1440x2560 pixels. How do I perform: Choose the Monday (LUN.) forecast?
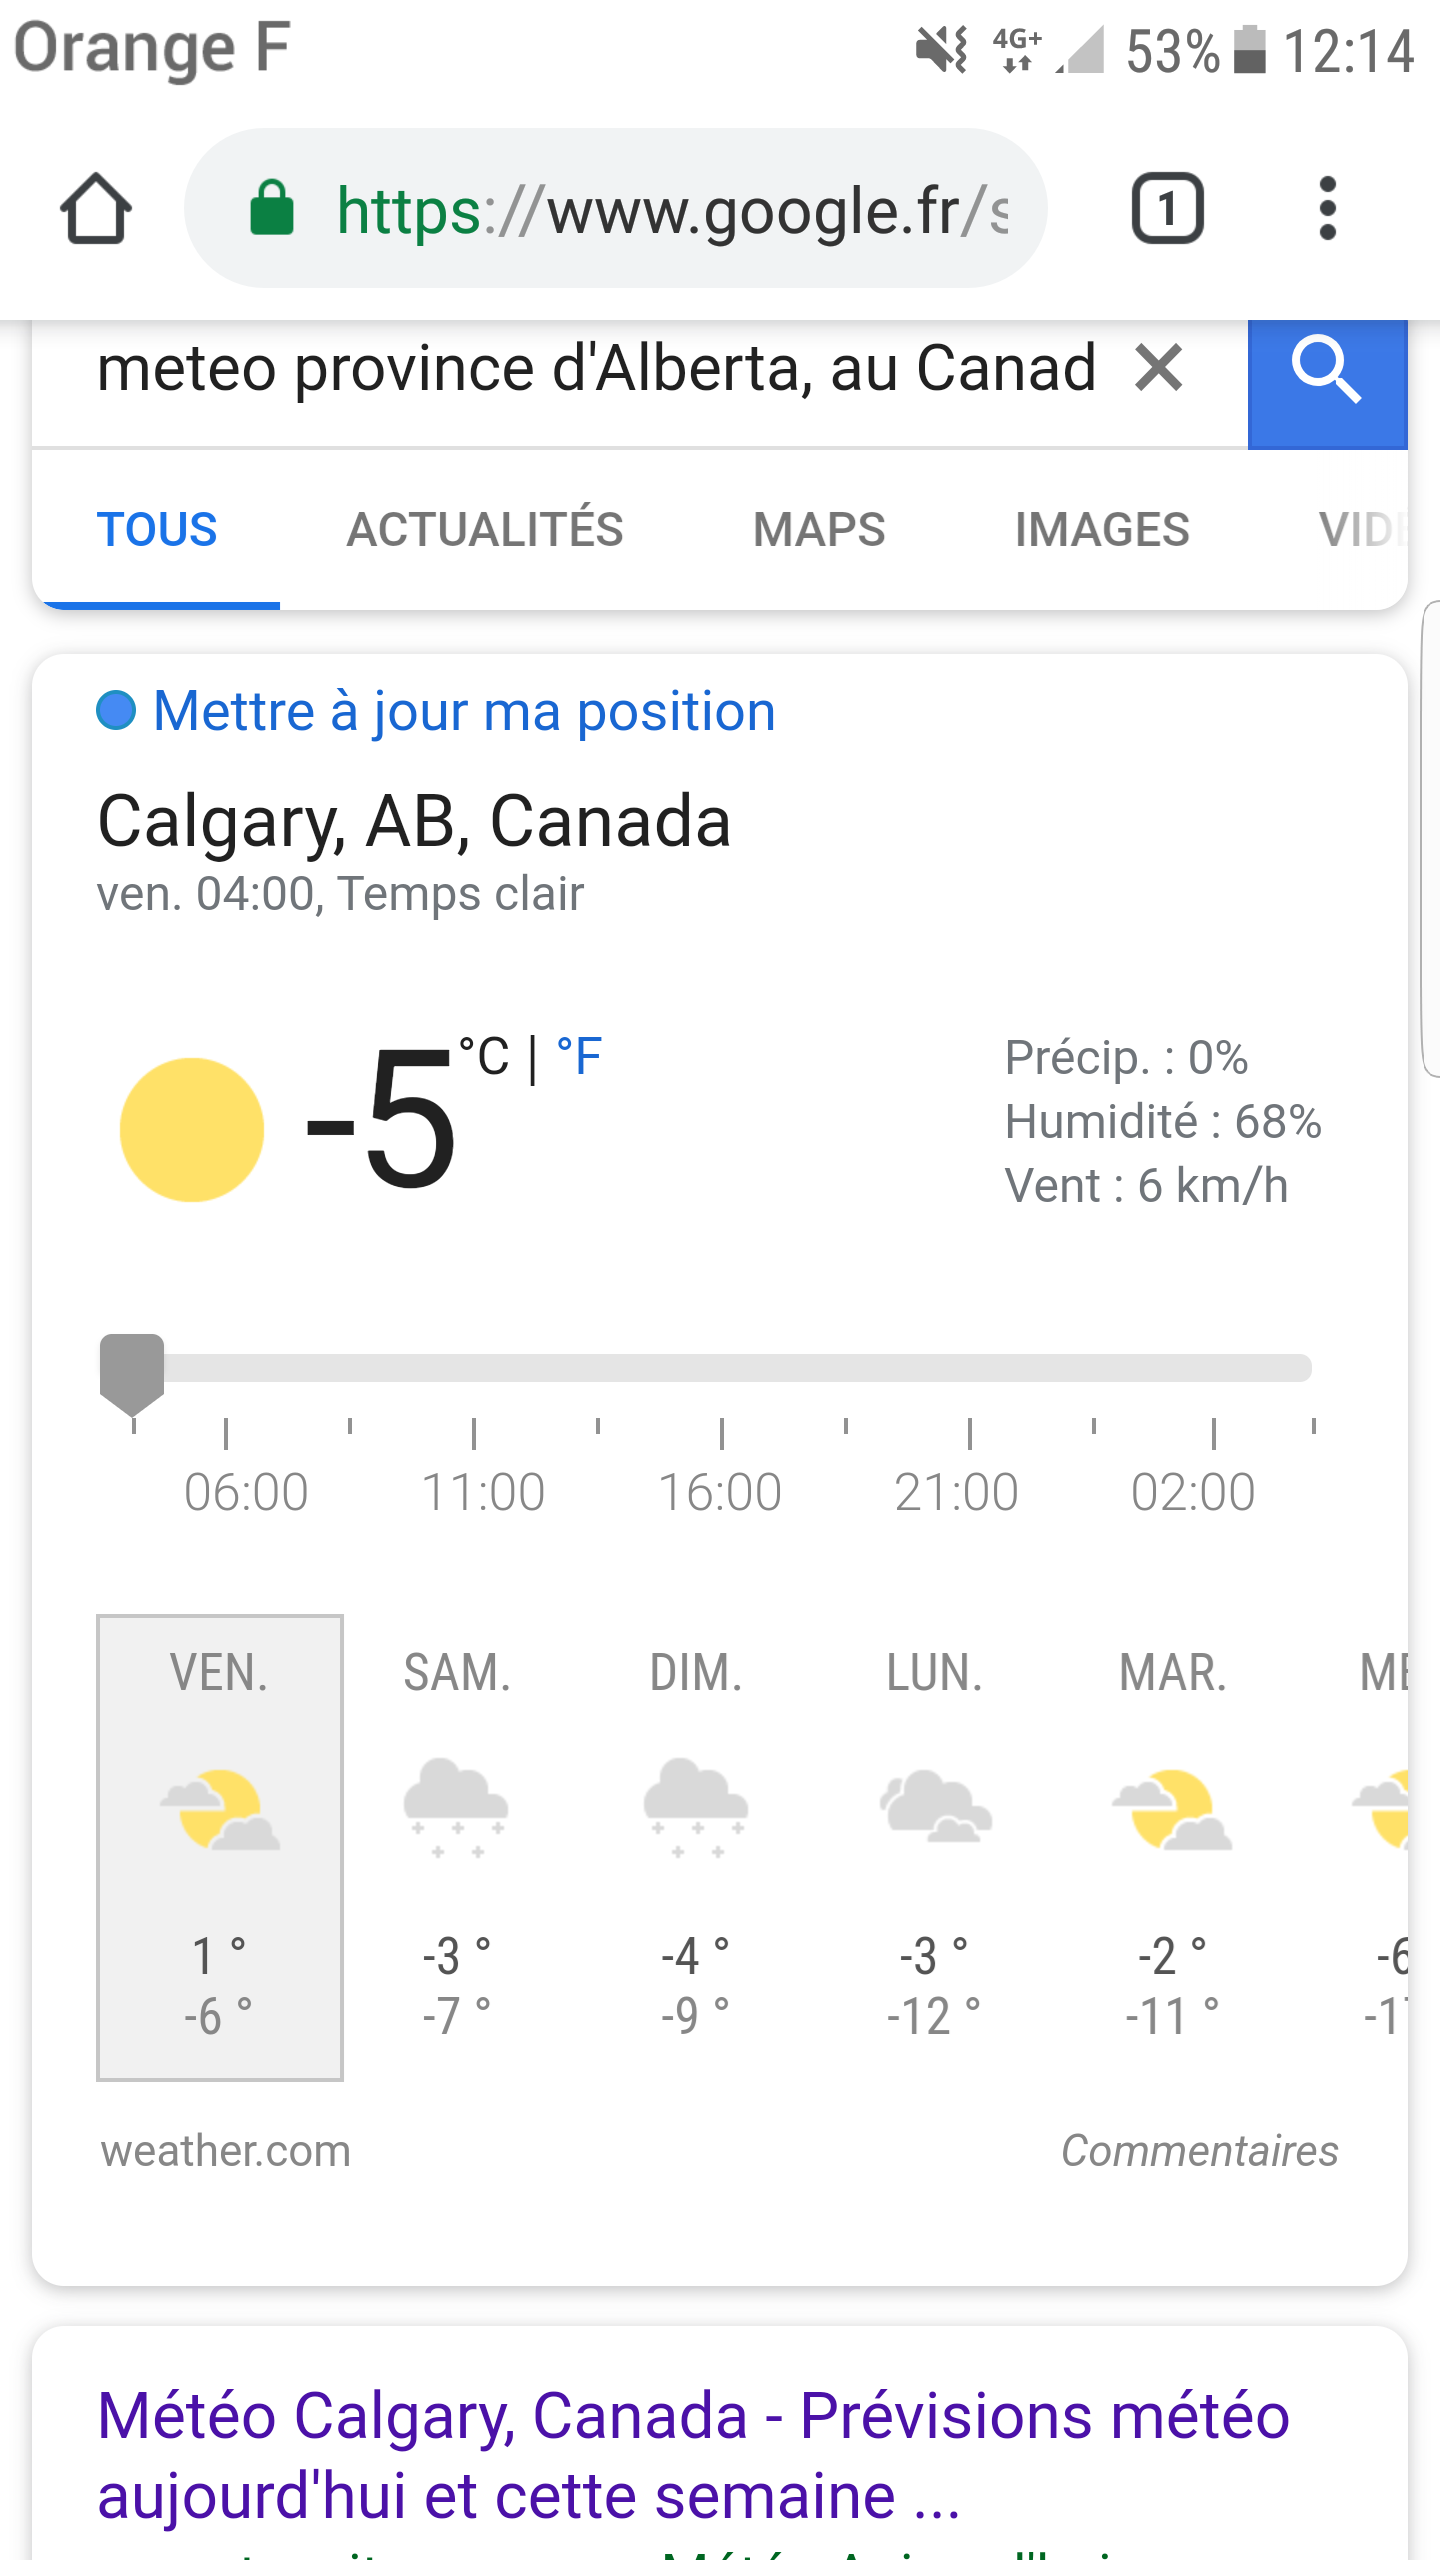point(935,1847)
